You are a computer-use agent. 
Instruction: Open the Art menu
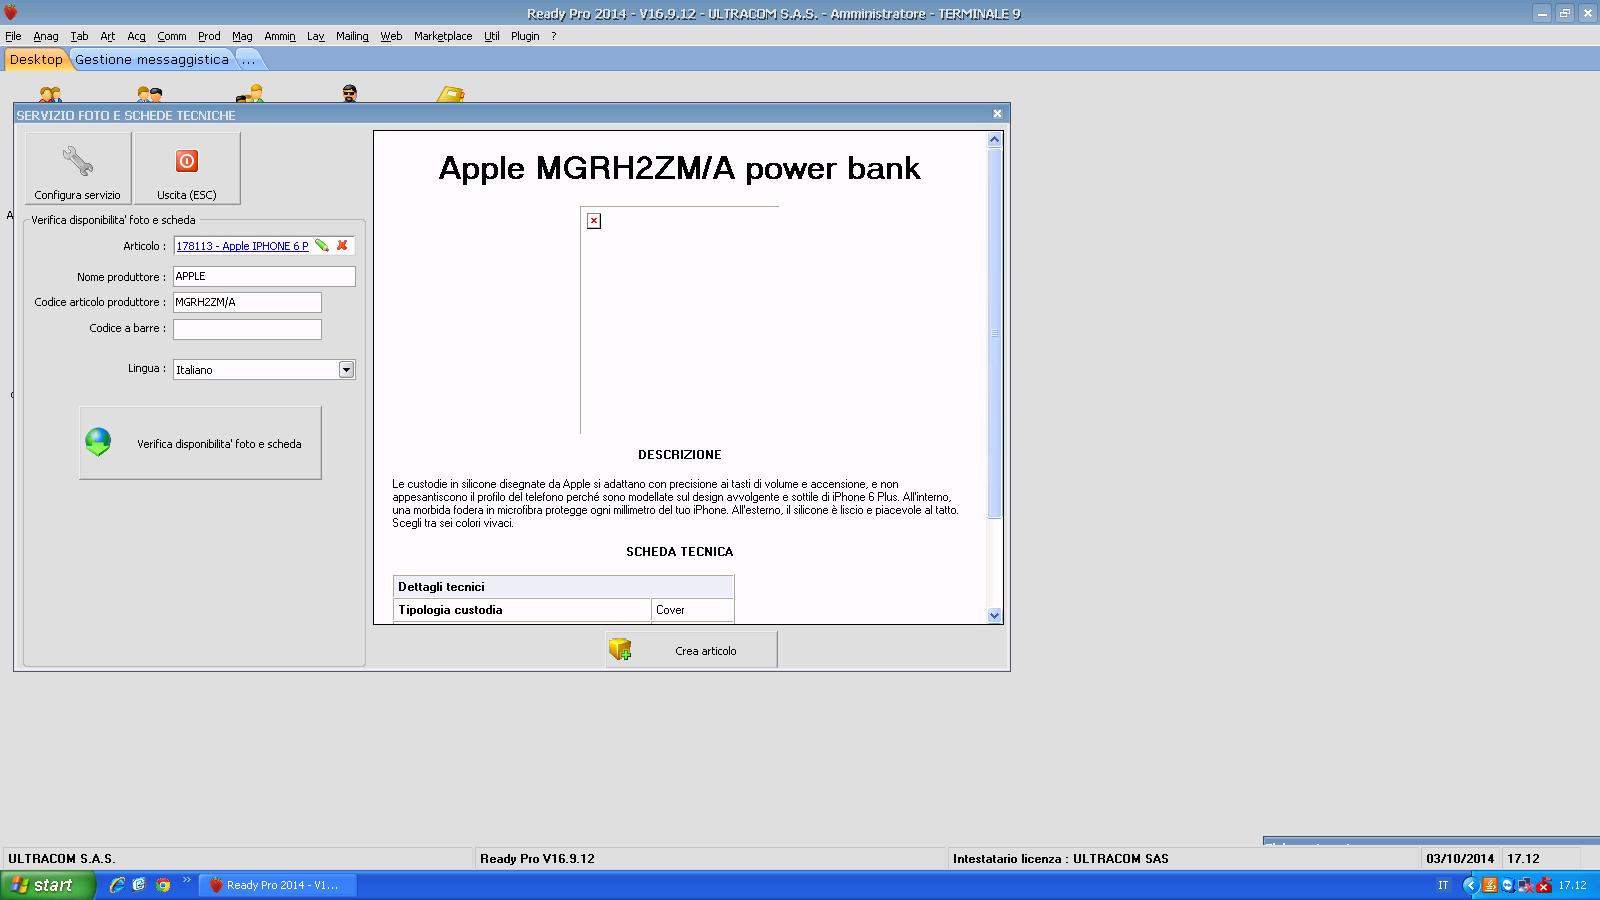[107, 36]
